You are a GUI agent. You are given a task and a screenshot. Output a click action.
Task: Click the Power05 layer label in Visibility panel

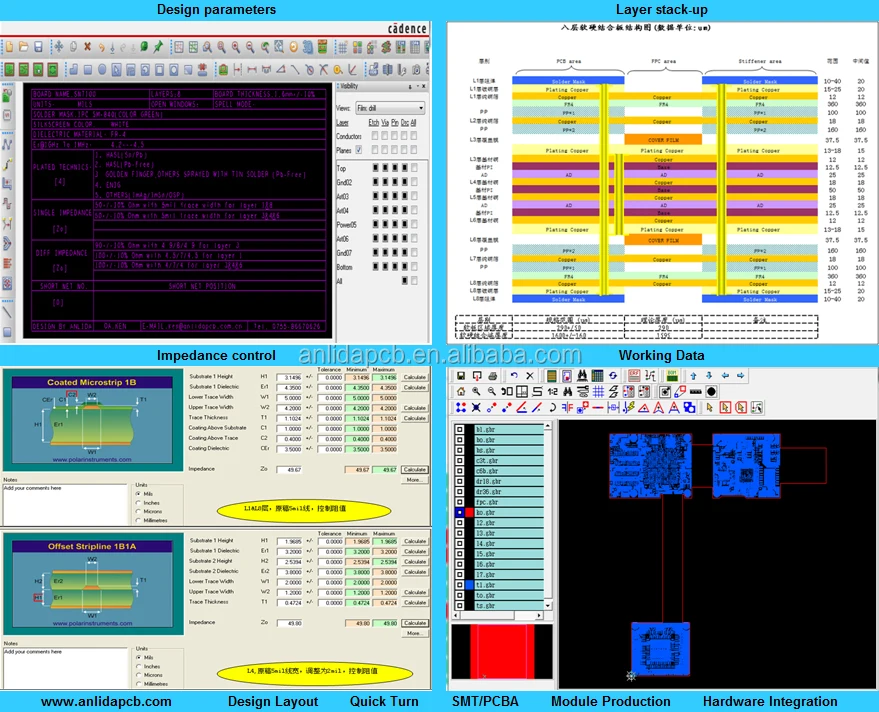pyautogui.click(x=346, y=225)
